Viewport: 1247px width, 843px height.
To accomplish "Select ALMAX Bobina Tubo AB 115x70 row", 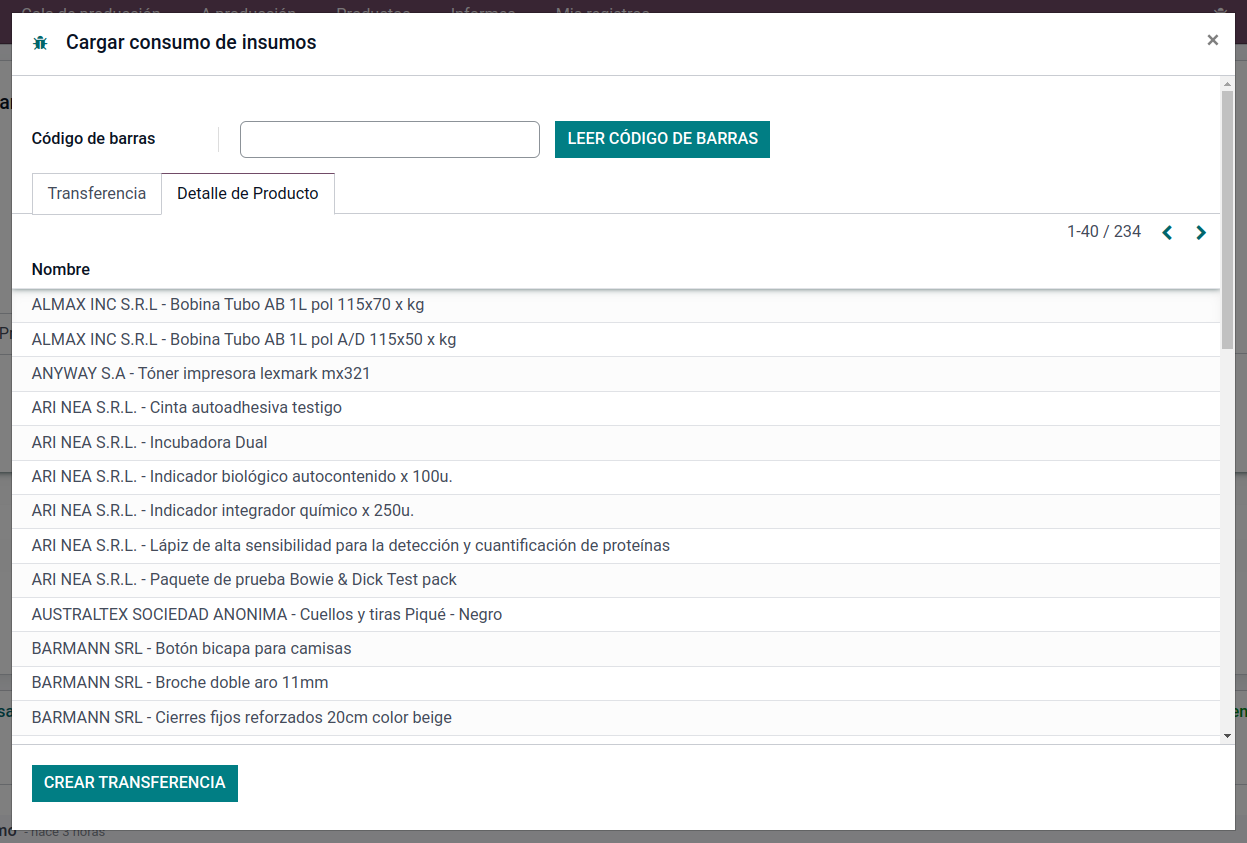I will (x=228, y=305).
